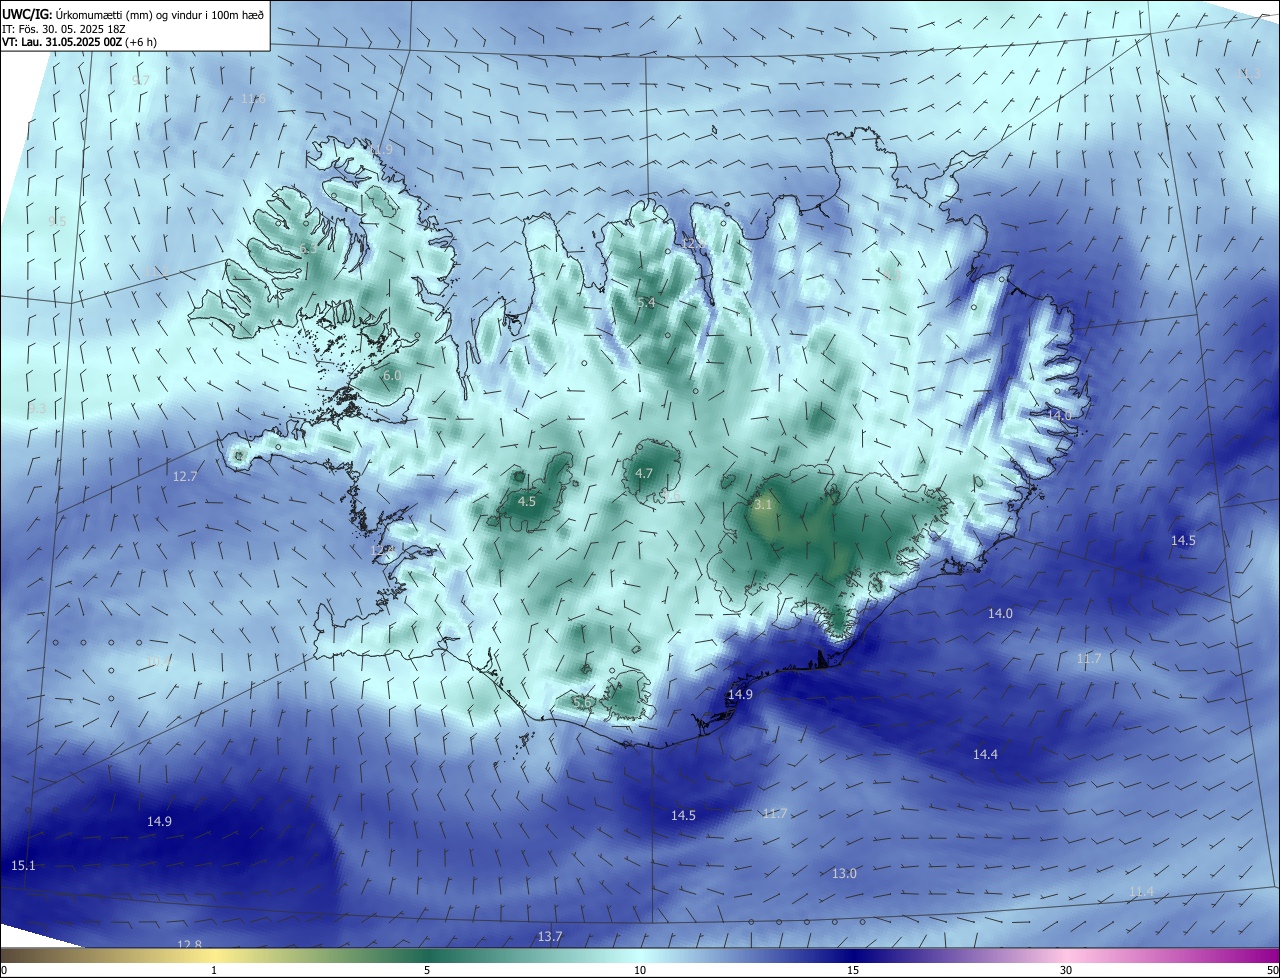Click the '50' label ending the colour scale
Viewport: 1280px width, 978px height.
(x=1272, y=970)
